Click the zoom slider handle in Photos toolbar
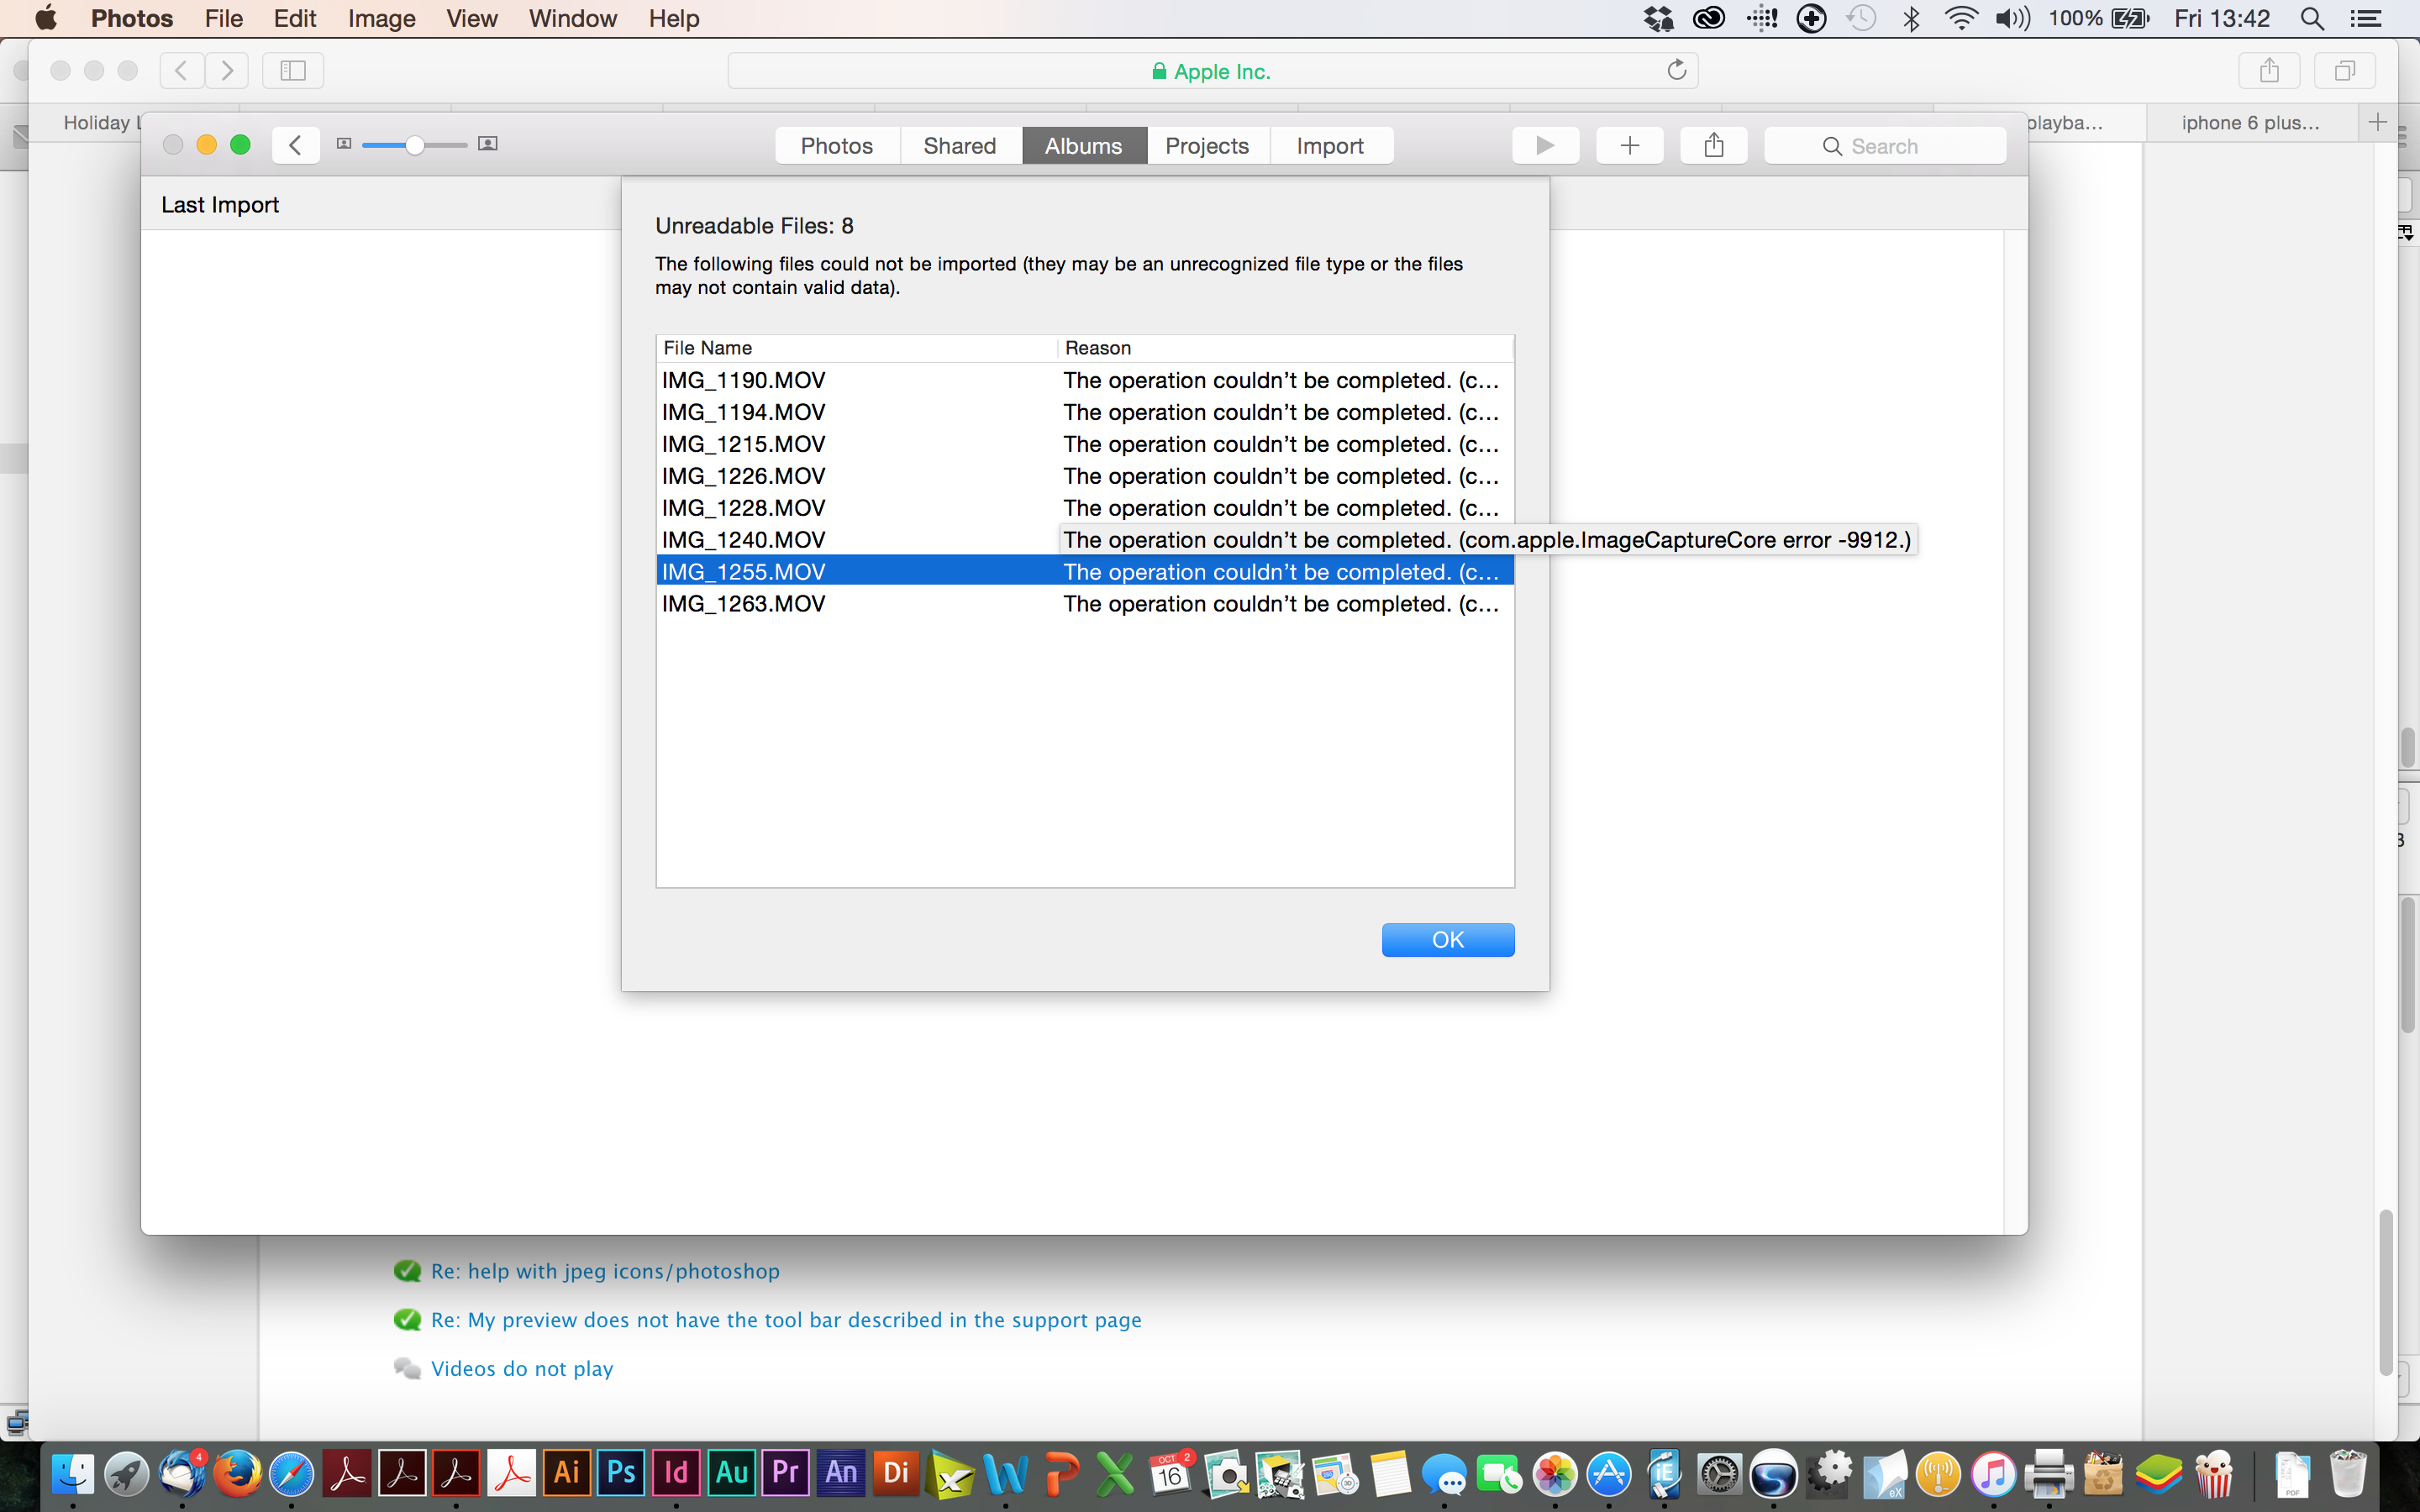Image resolution: width=2420 pixels, height=1512 pixels. click(414, 146)
